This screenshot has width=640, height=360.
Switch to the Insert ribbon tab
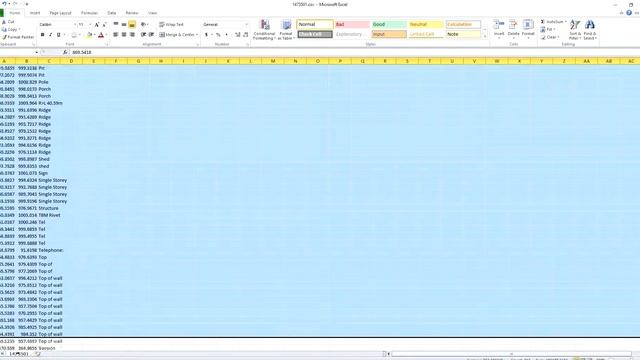click(x=35, y=13)
